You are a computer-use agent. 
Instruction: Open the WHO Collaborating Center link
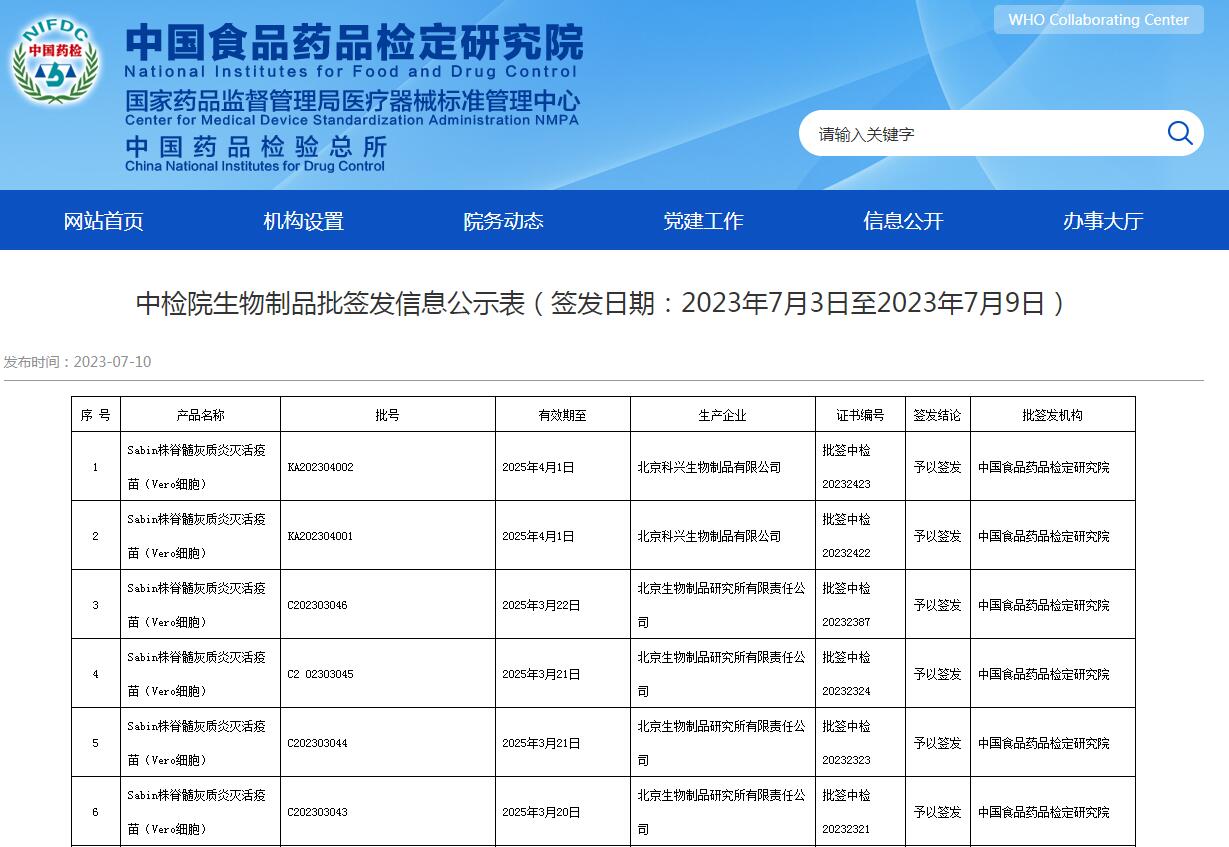[x=1098, y=20]
